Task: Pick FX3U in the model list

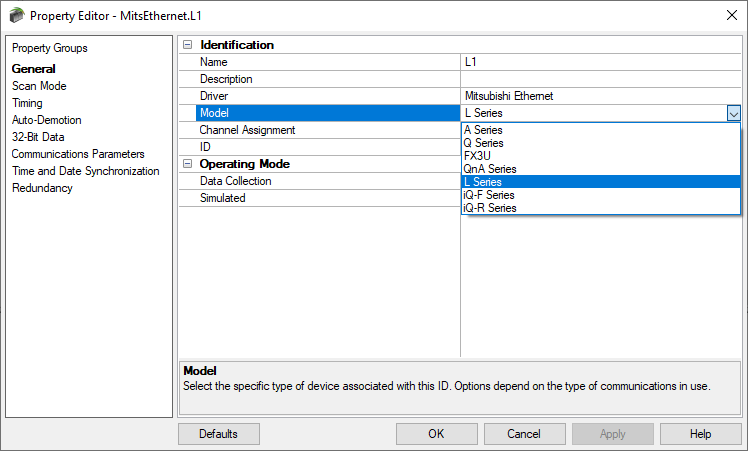Action: click(x=601, y=156)
